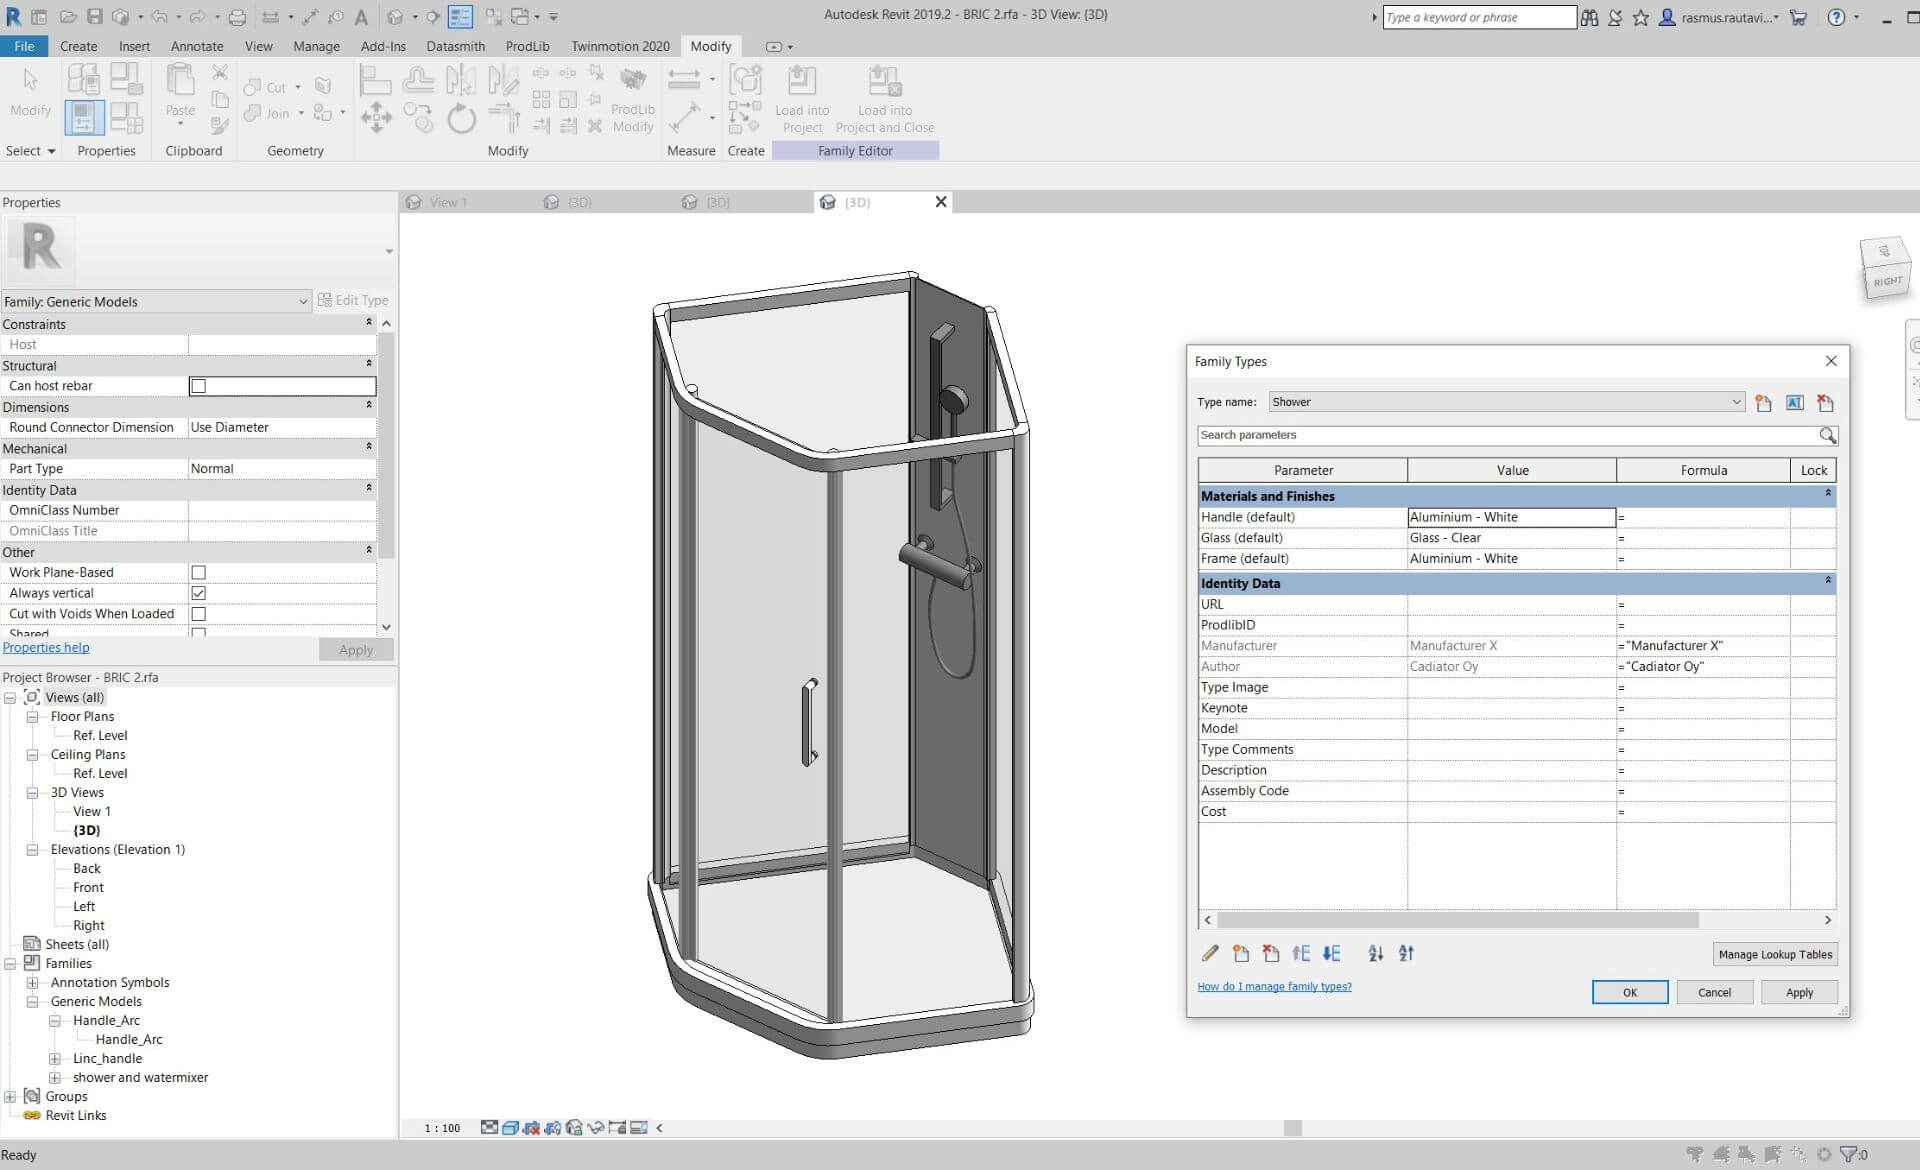
Task: Click the Edit Parameter pencil icon
Action: (x=1210, y=953)
